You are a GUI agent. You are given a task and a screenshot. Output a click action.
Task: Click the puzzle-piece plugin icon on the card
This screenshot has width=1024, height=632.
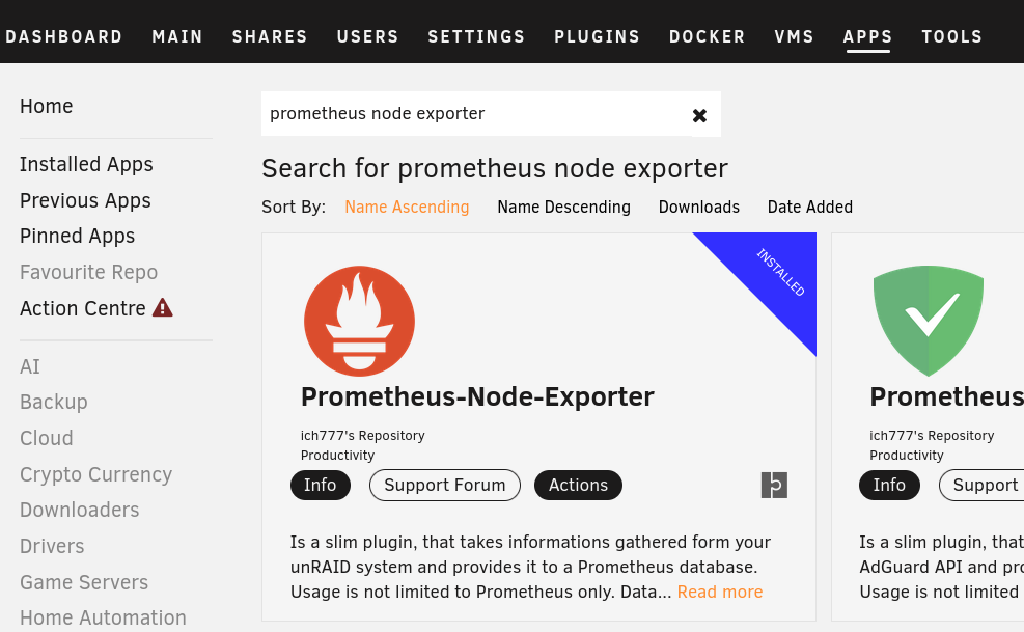(774, 485)
